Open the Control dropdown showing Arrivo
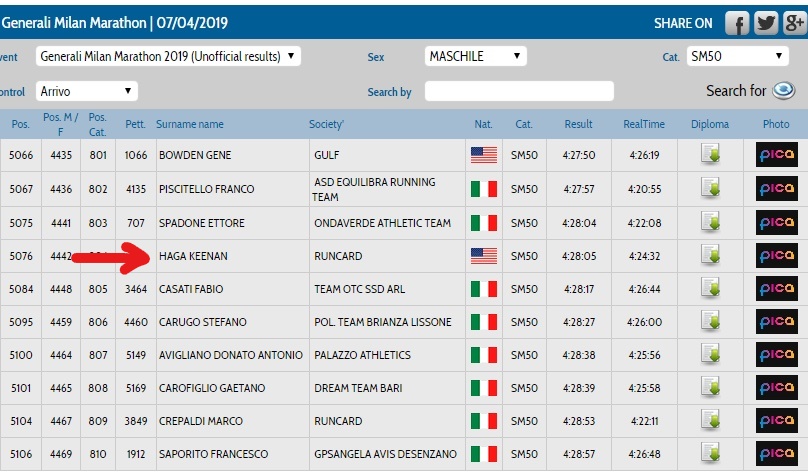This screenshot has width=808, height=474. (x=87, y=91)
